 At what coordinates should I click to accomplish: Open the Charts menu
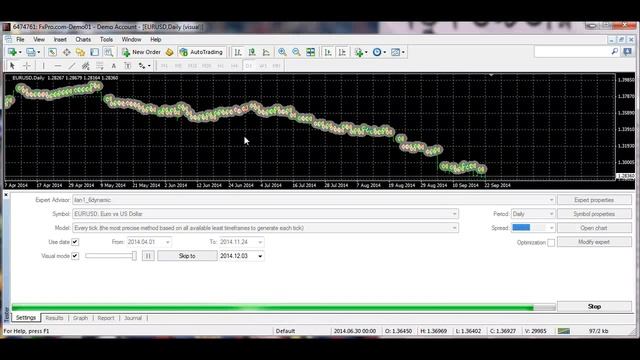83,40
